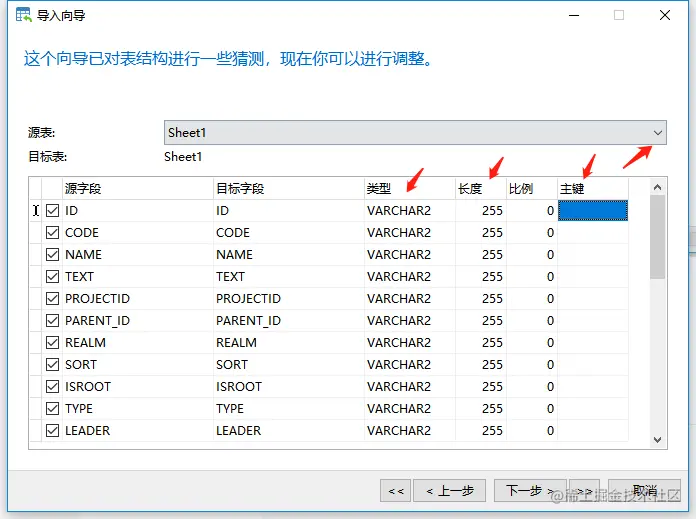Click the scrollbar down arrow
The image size is (696, 519).
[x=658, y=440]
